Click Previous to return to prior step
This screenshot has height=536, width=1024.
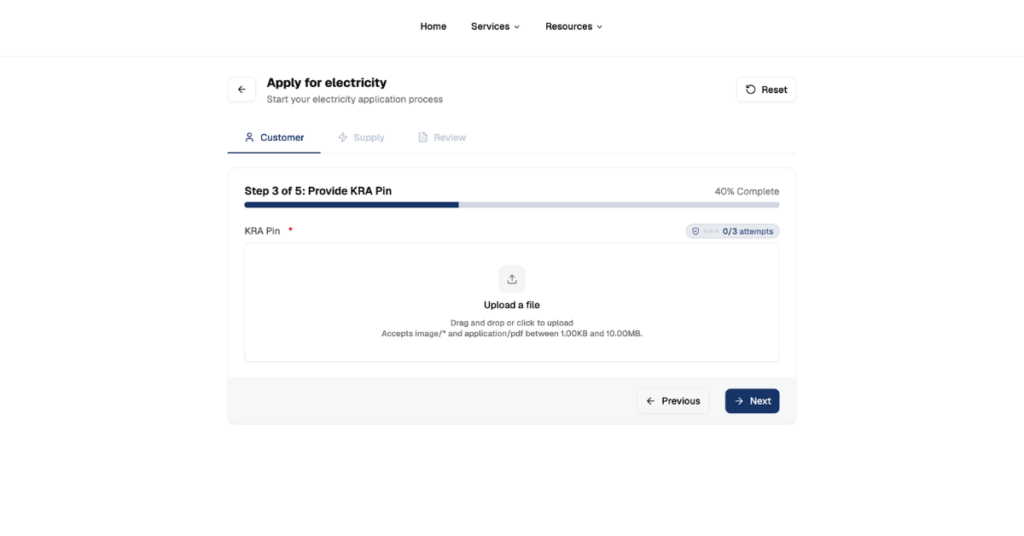pyautogui.click(x=673, y=401)
